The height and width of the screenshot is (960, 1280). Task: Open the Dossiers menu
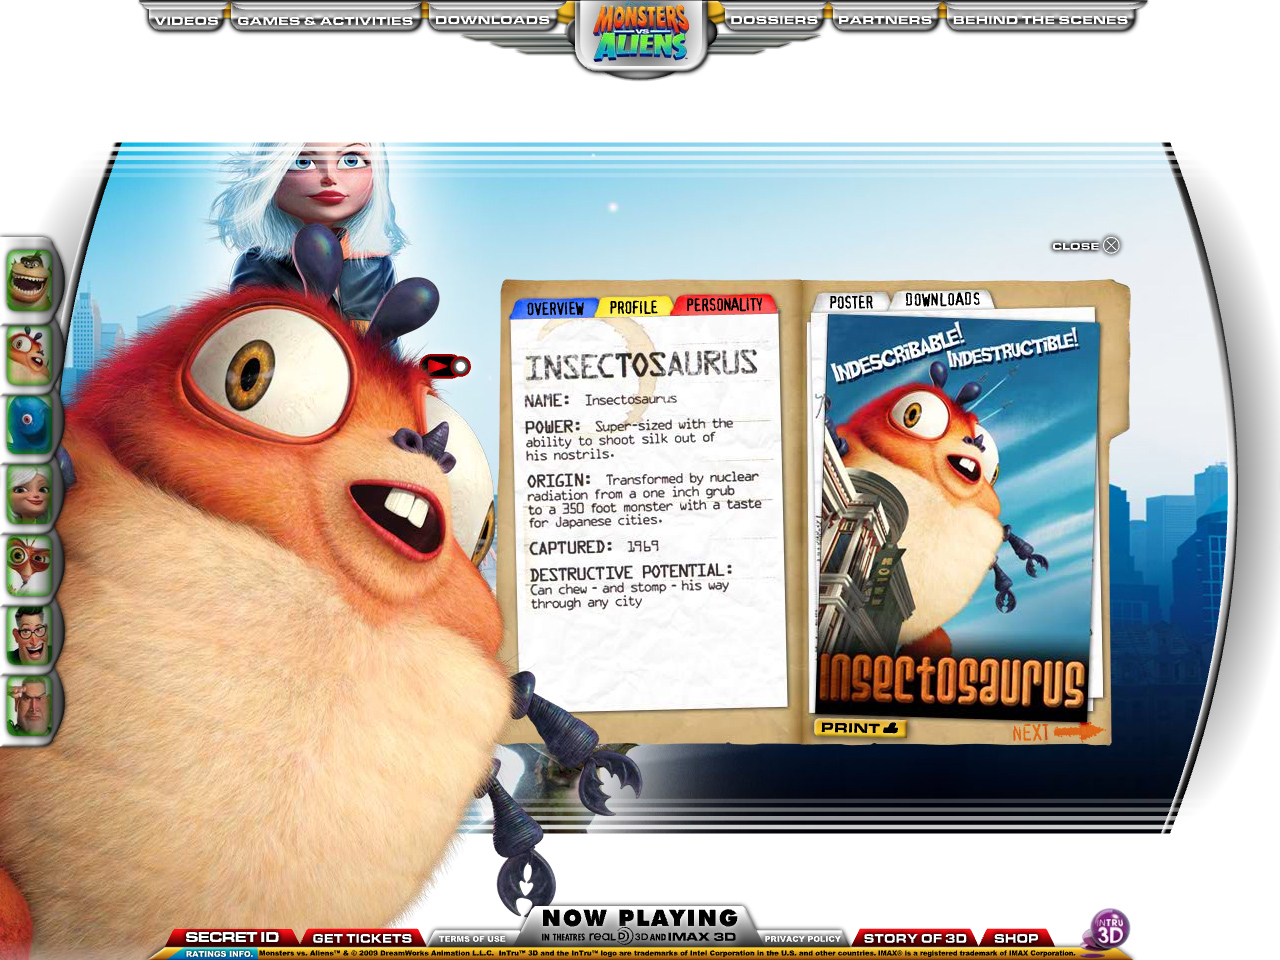click(774, 20)
